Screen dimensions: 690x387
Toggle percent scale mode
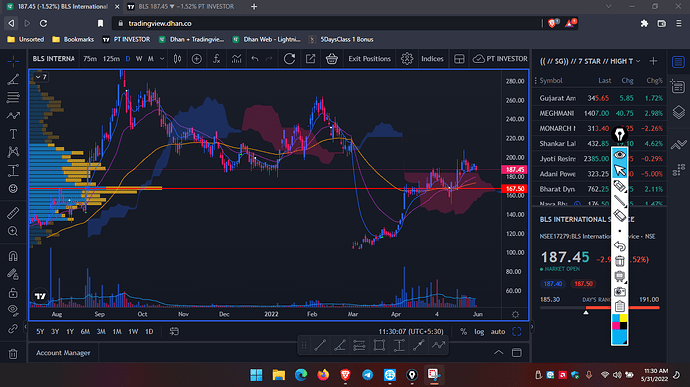coord(463,332)
